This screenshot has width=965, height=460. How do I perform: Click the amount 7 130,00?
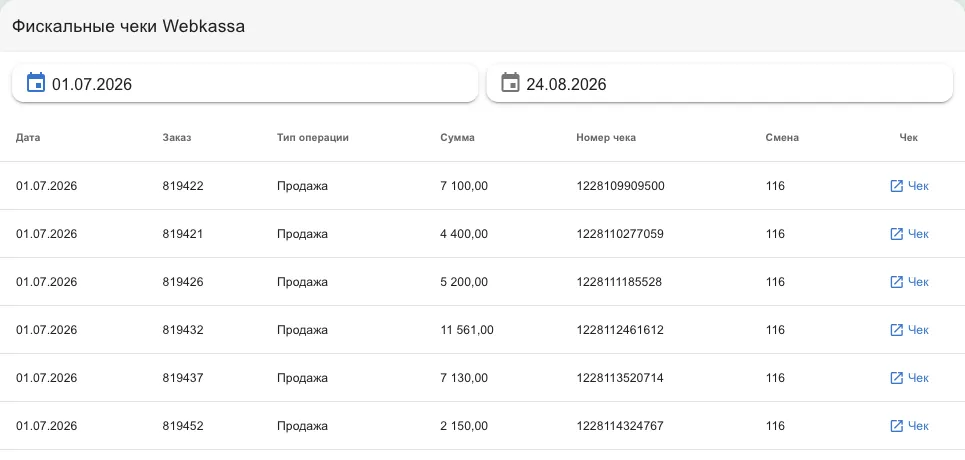tap(464, 378)
